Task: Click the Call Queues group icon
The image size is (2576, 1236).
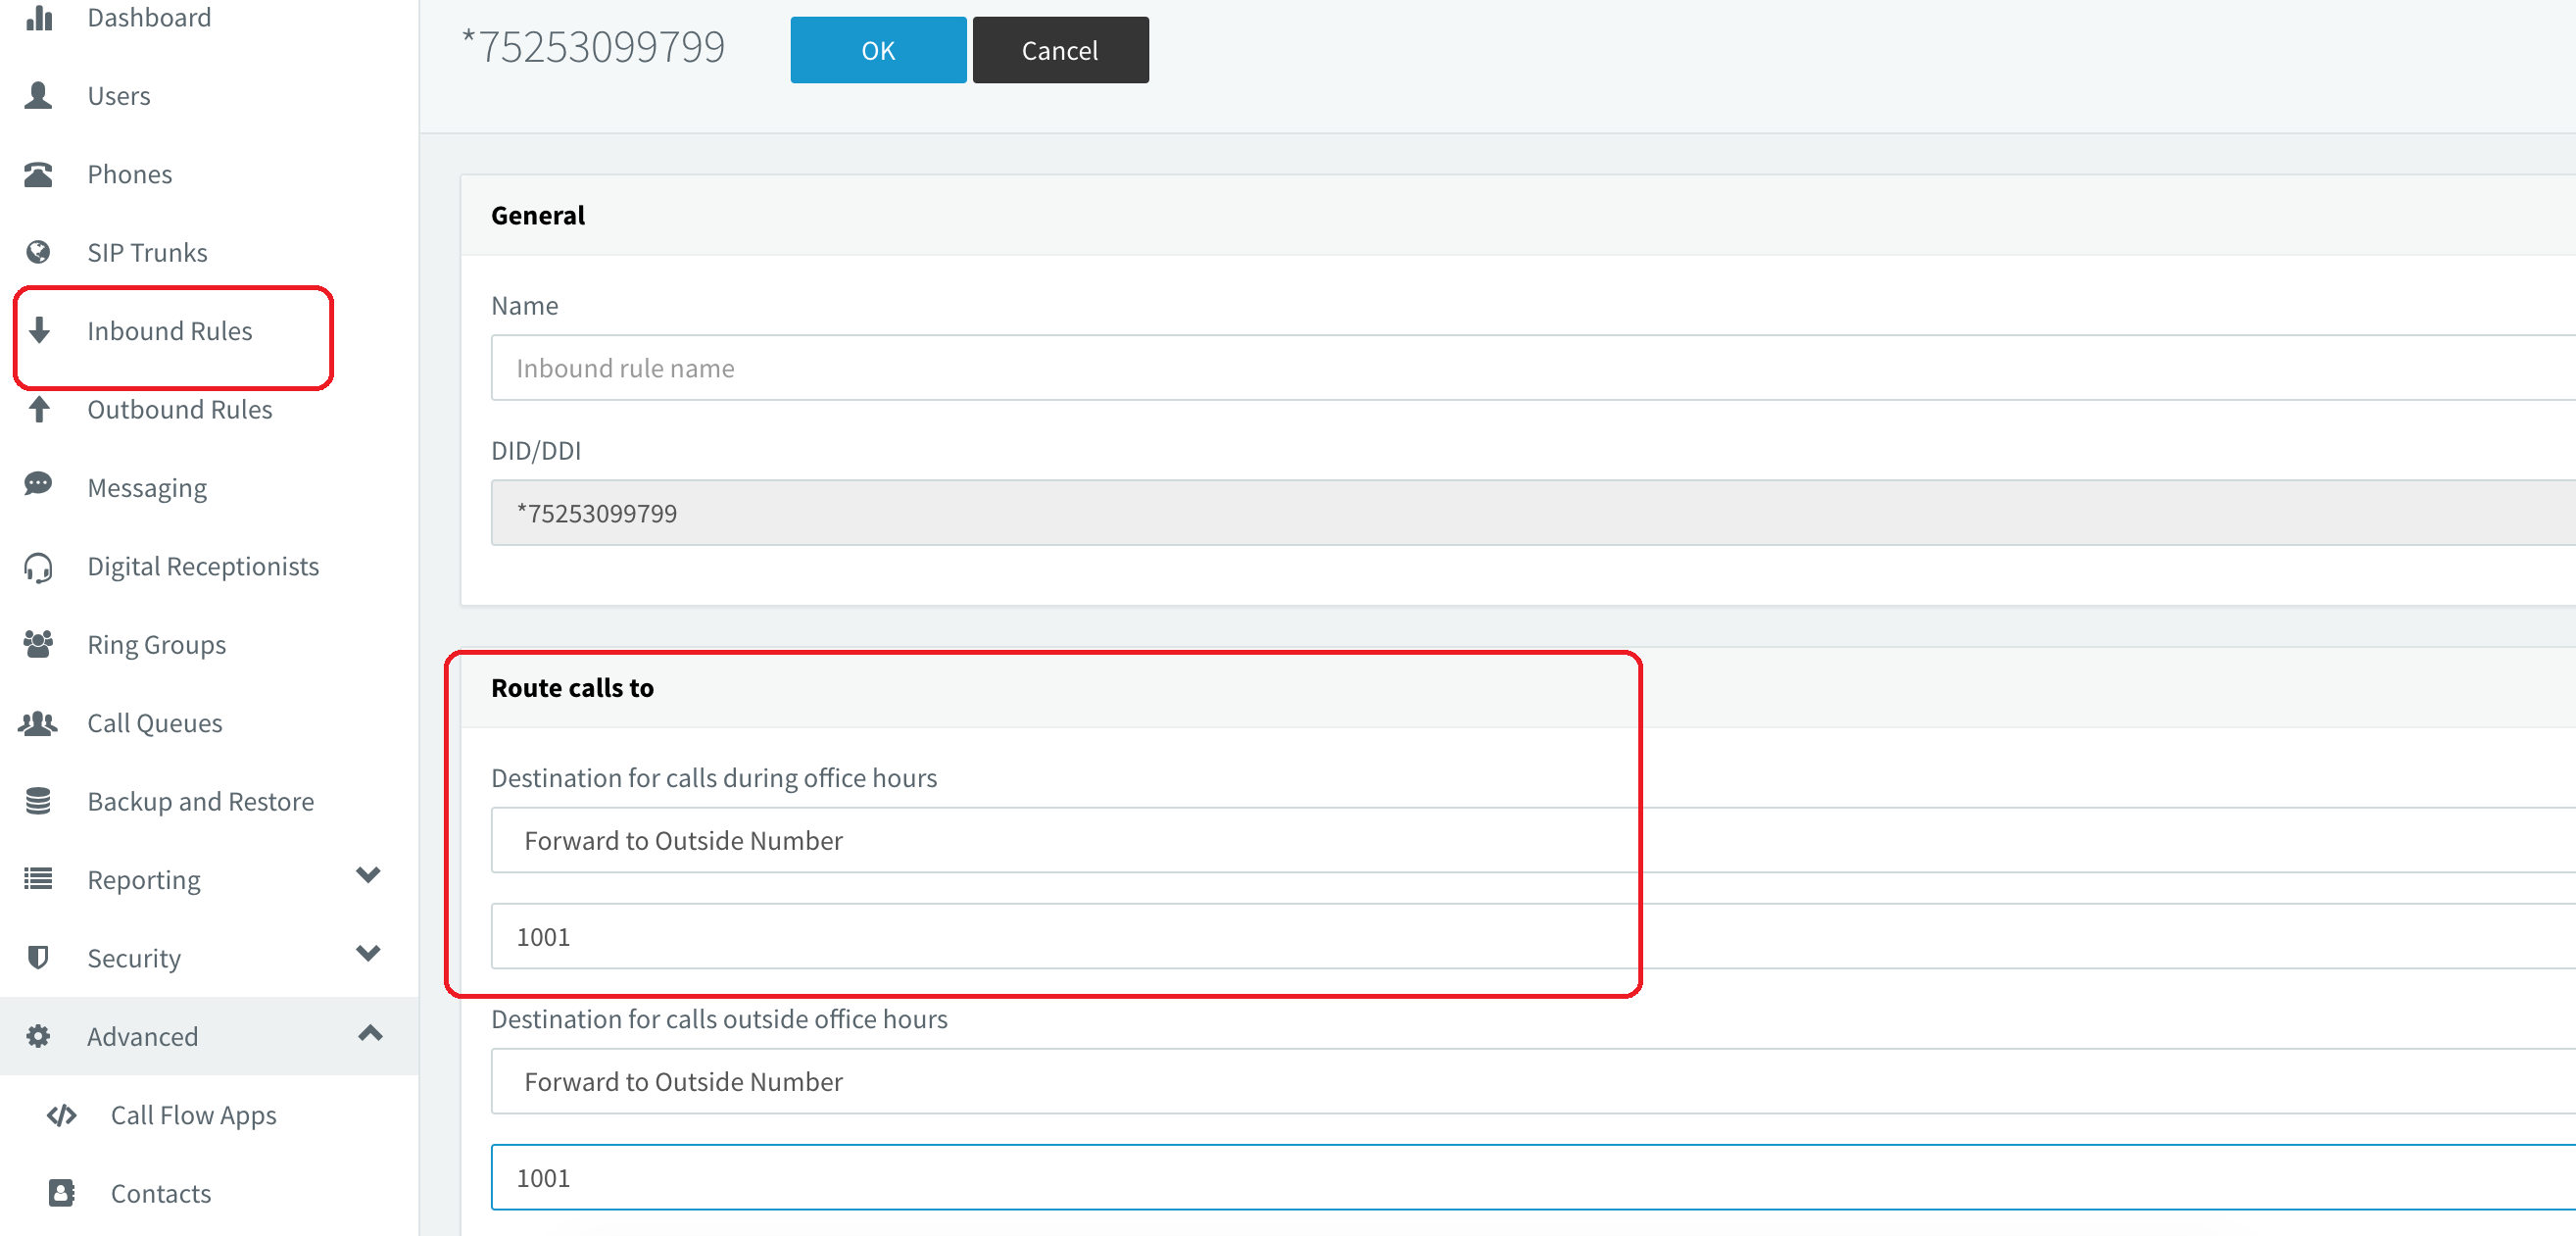Action: tap(39, 723)
